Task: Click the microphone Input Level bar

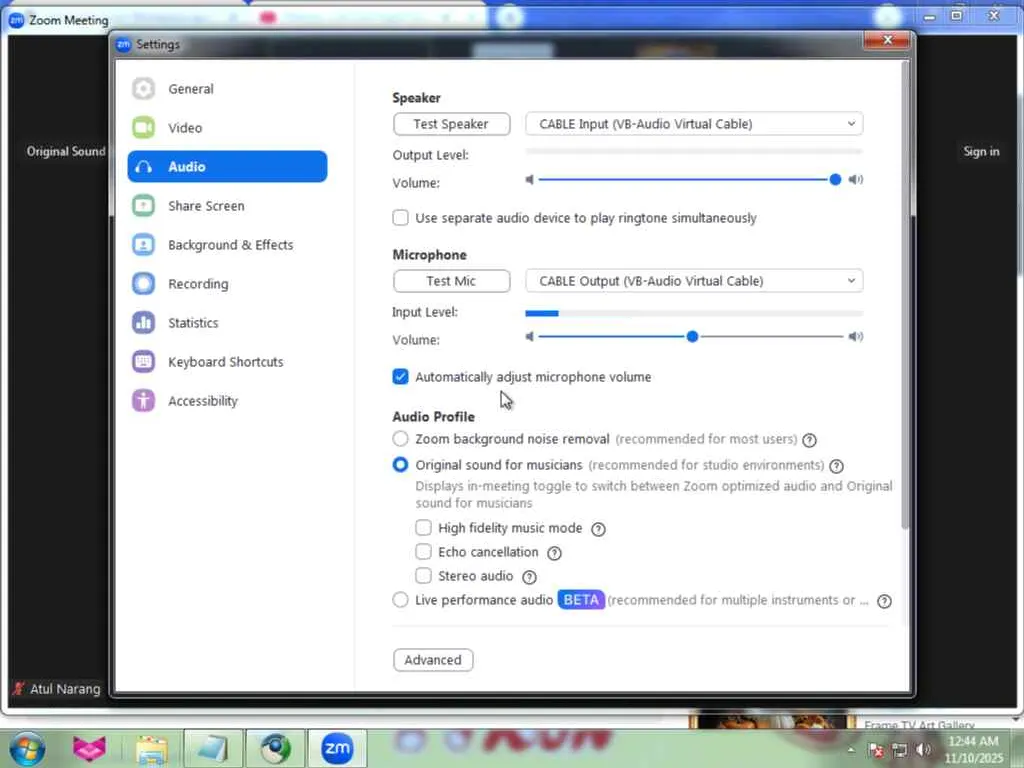Action: [694, 313]
